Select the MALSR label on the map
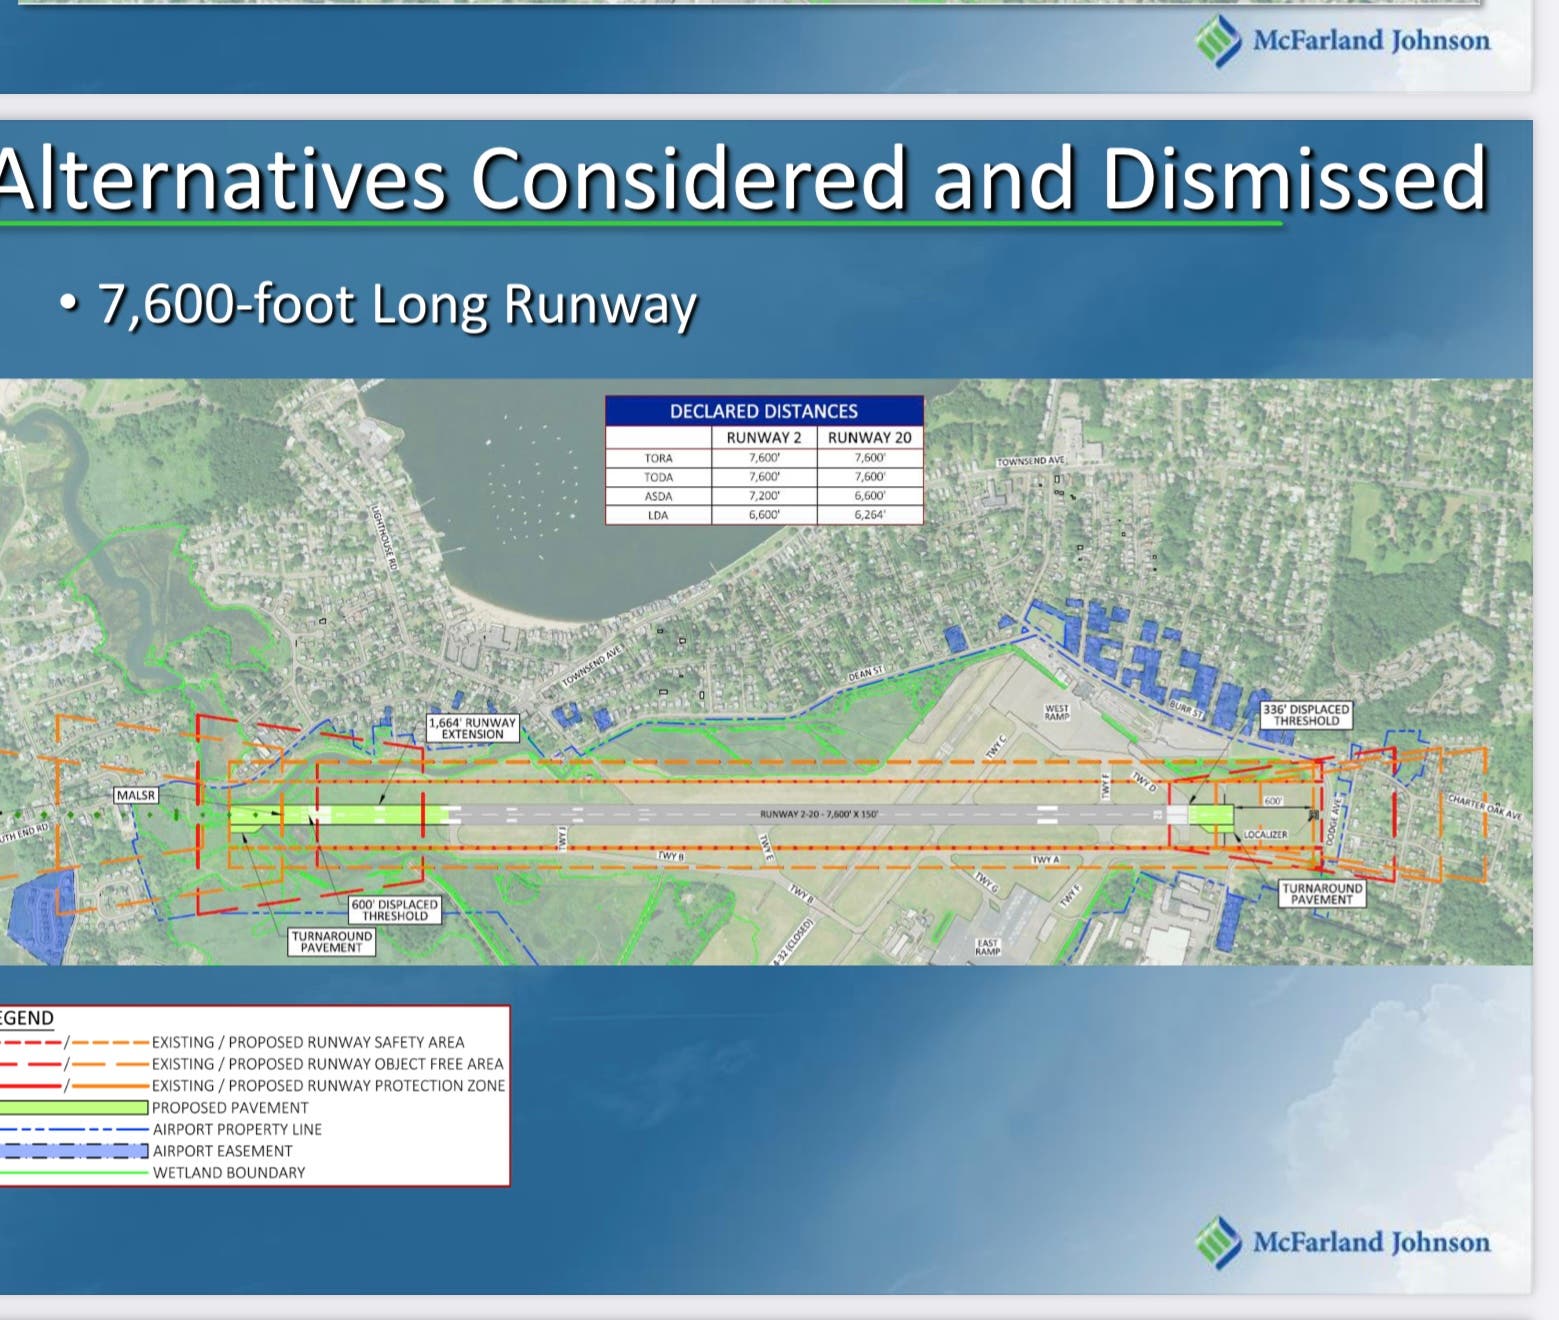Screen dimensions: 1559x1320 (136, 795)
